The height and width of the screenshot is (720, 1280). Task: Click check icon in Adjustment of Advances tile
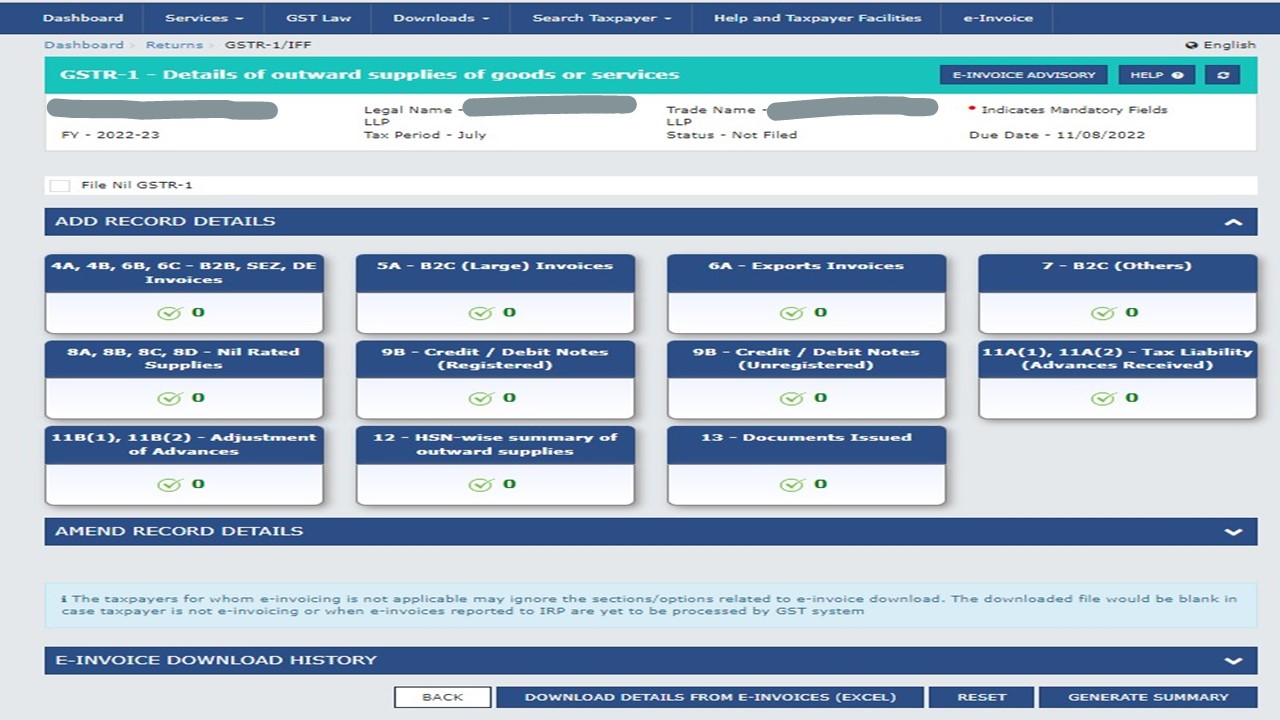pyautogui.click(x=169, y=484)
